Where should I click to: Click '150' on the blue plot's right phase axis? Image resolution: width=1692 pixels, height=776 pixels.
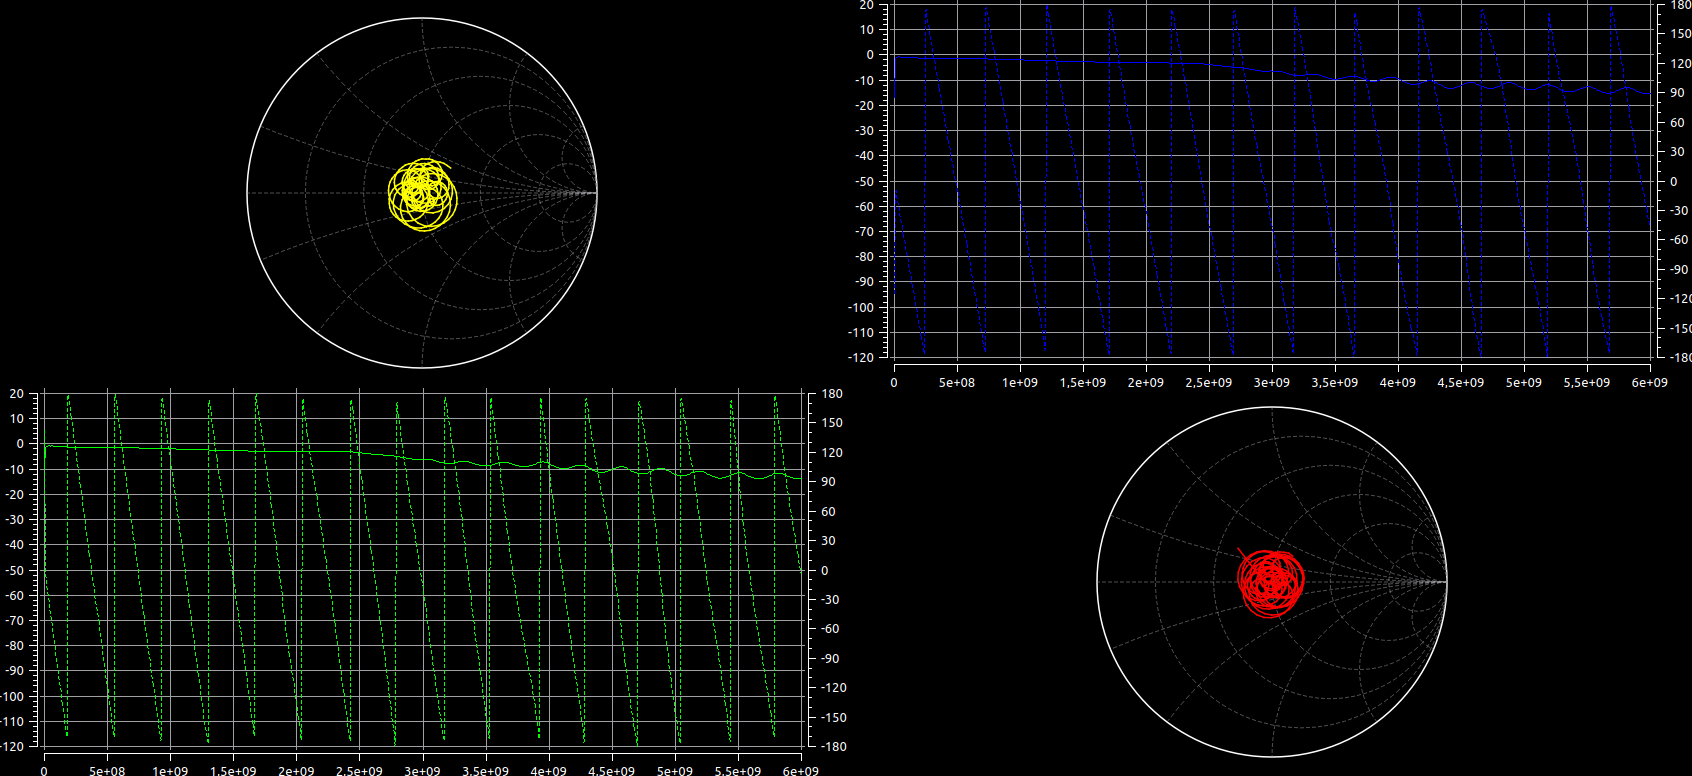tap(1681, 34)
